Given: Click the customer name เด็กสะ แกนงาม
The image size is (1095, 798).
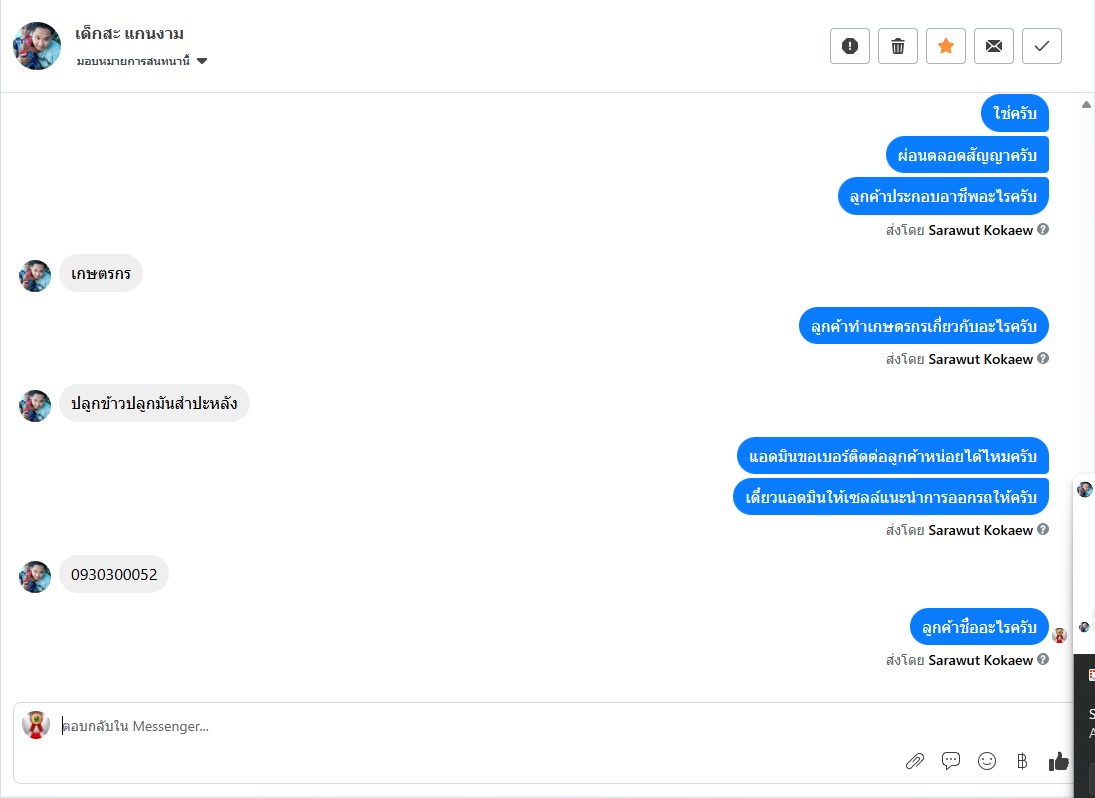Looking at the screenshot, I should point(129,34).
